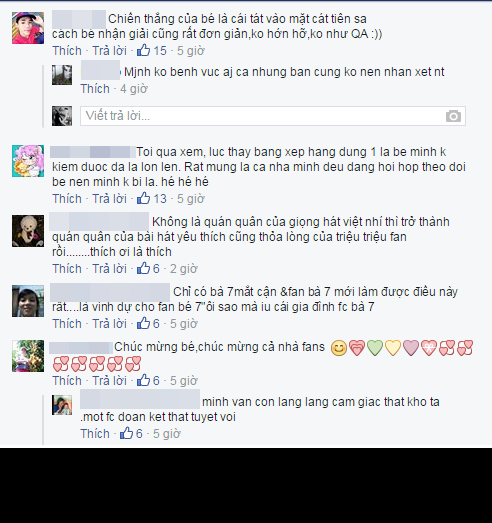
Task: Like the Chiến thắng của bé comment
Action: (67, 51)
